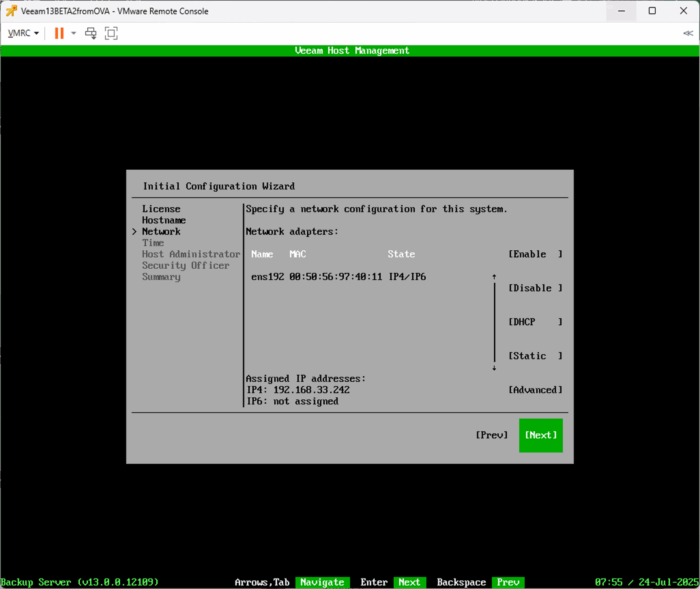Click the Name column header
Screen dimensions: 700x589
(262, 254)
